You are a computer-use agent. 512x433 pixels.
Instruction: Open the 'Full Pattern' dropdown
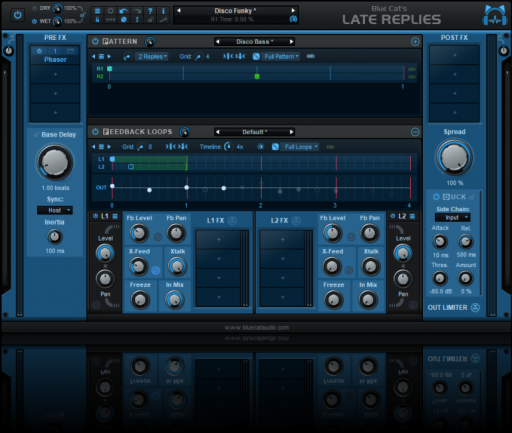click(281, 56)
